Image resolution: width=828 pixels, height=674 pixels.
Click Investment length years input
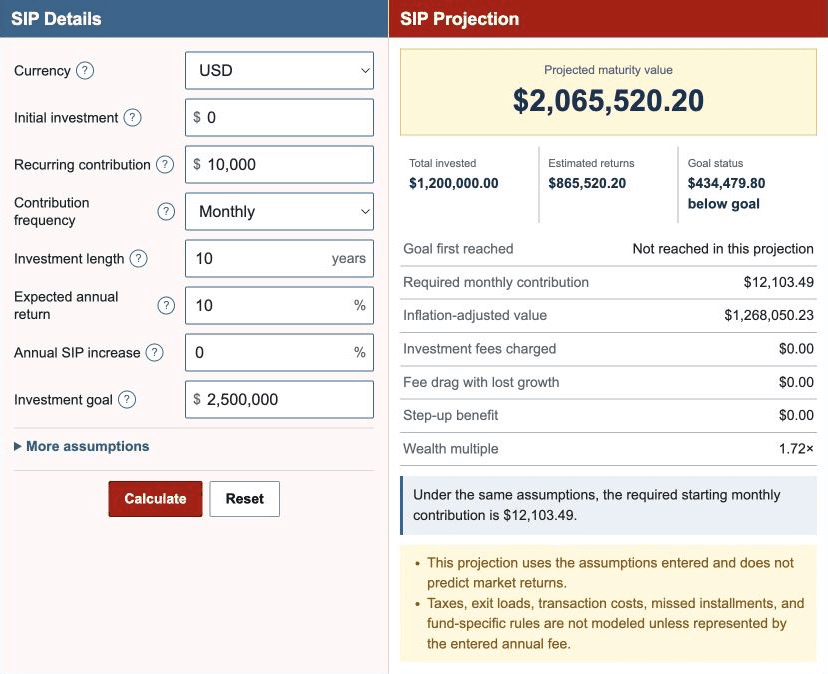[x=279, y=258]
